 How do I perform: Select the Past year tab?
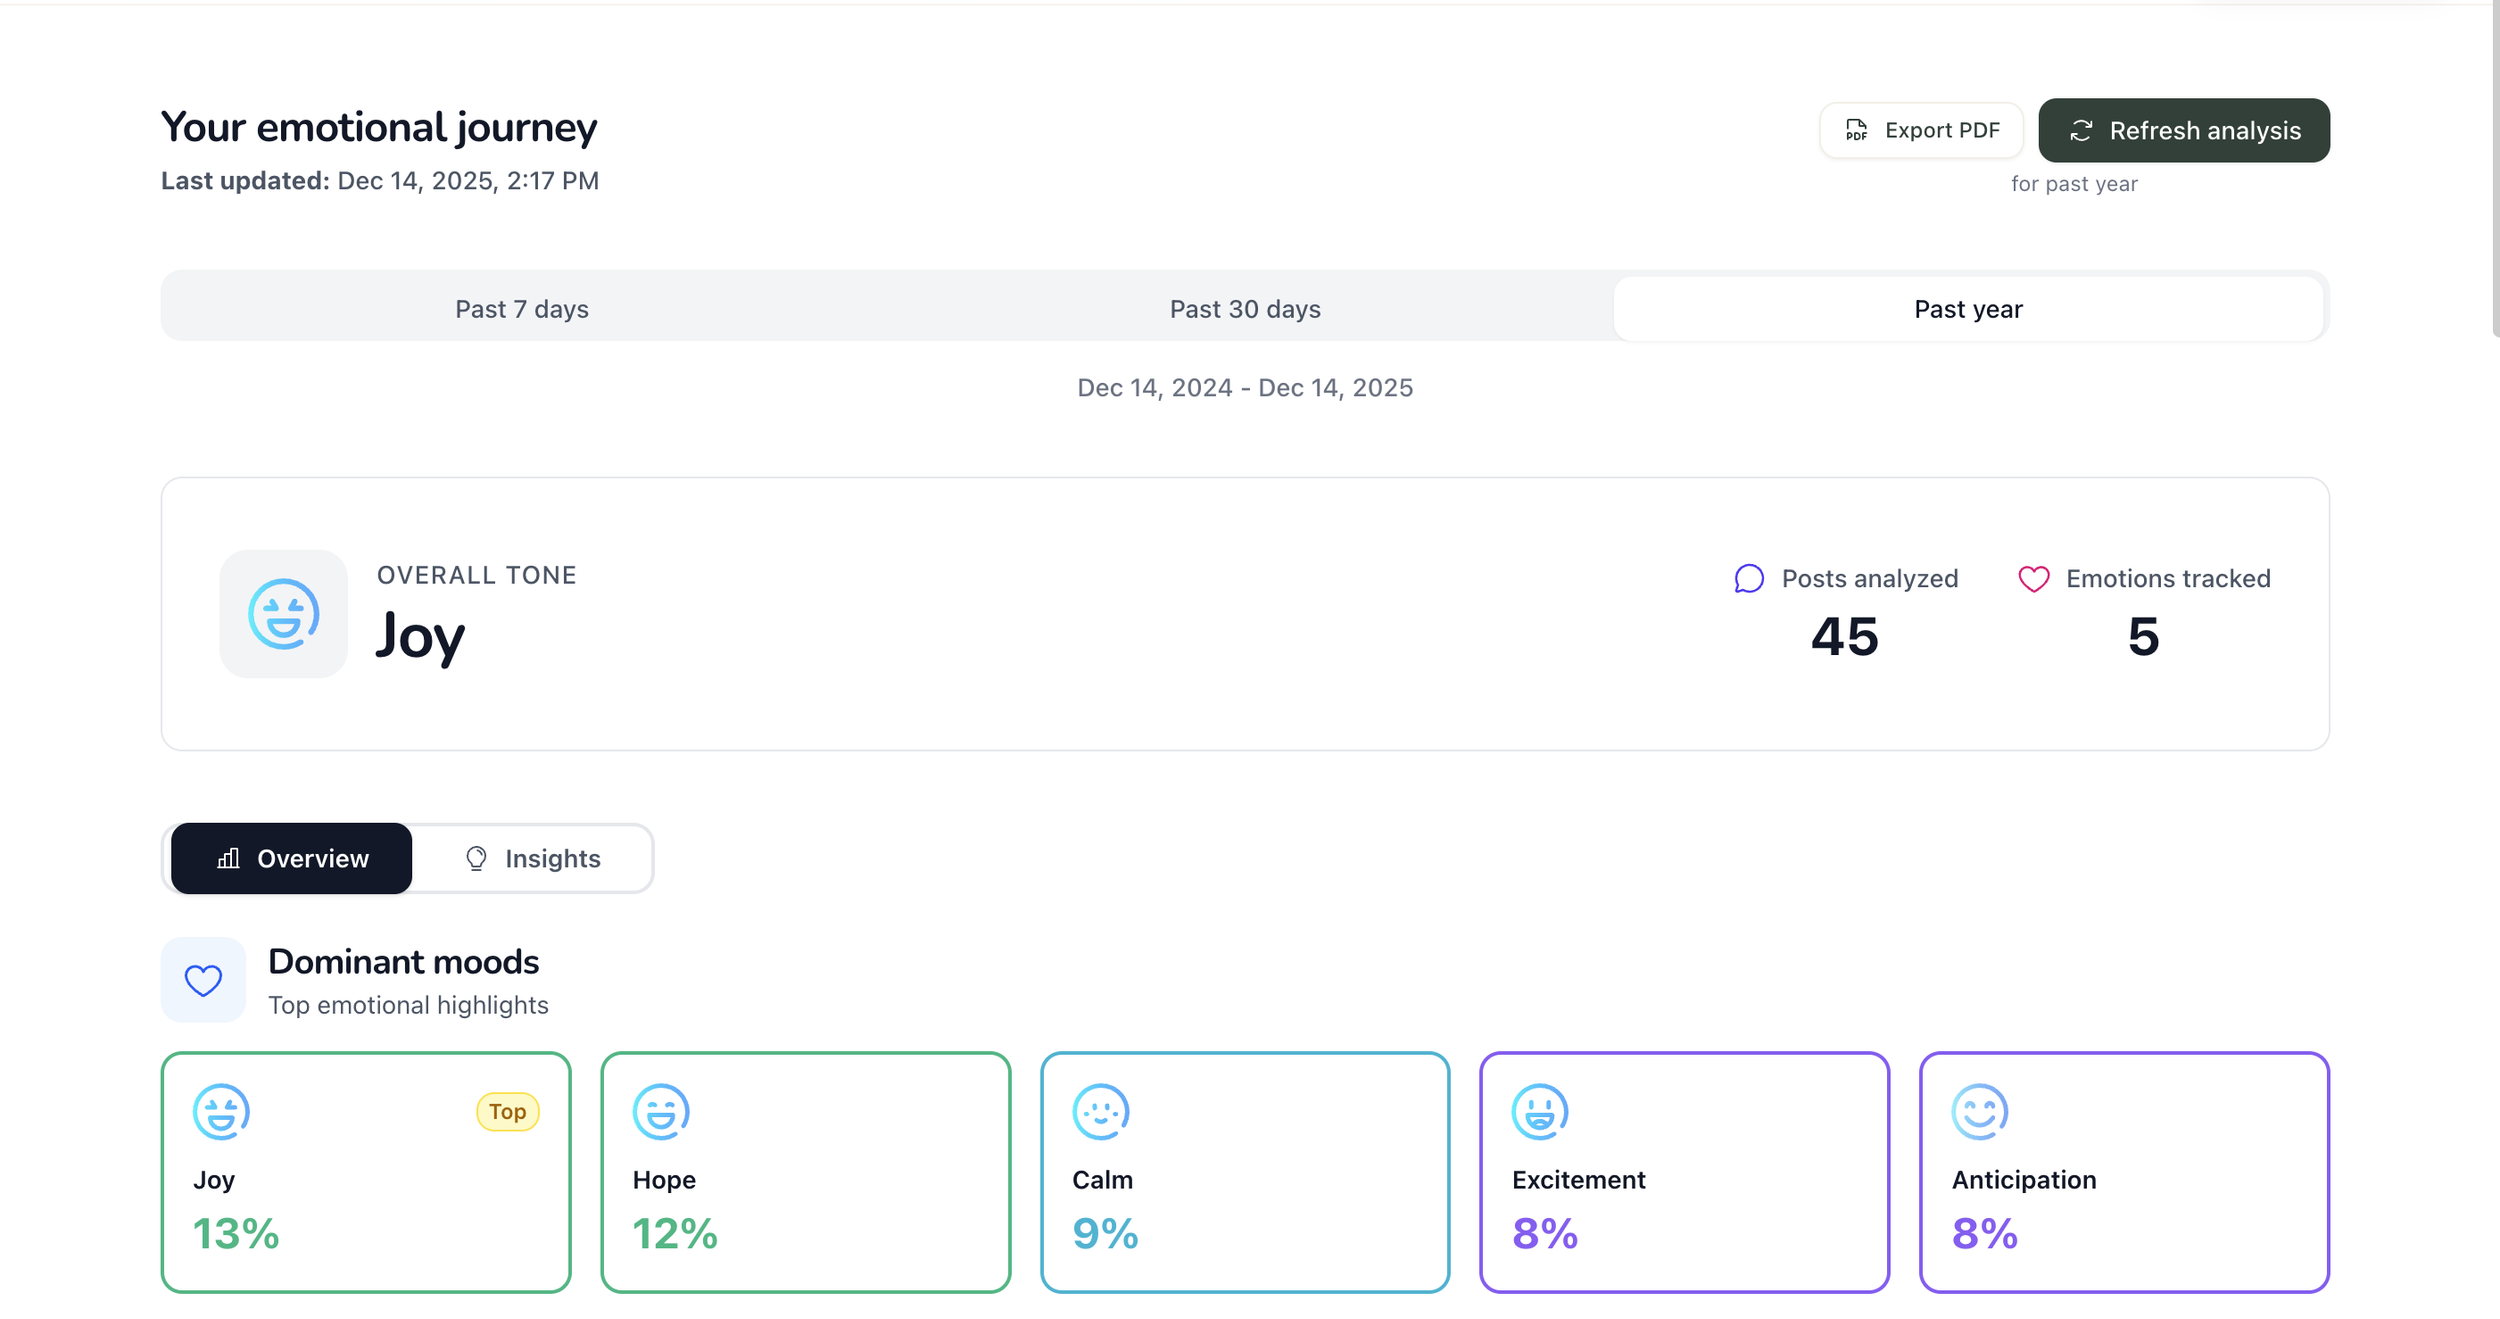tap(1967, 309)
